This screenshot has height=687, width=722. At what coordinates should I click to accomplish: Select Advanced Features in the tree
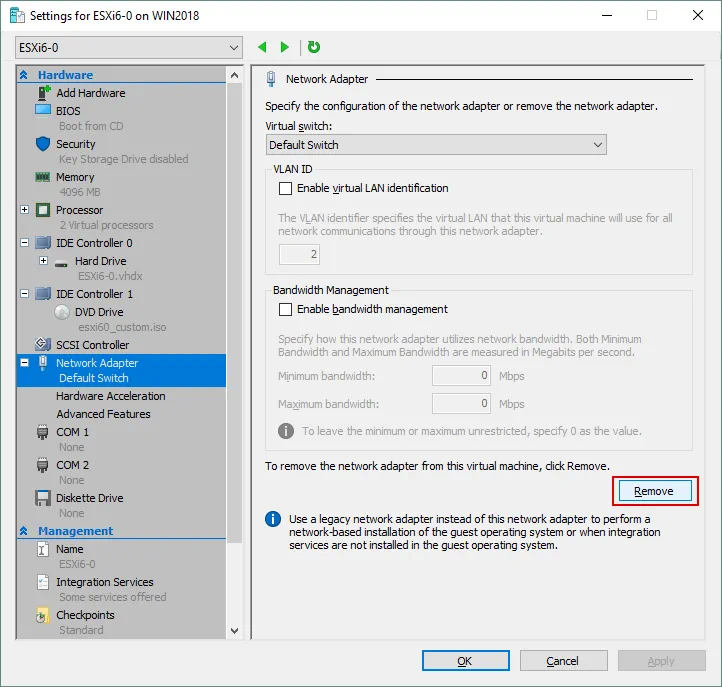[x=103, y=414]
